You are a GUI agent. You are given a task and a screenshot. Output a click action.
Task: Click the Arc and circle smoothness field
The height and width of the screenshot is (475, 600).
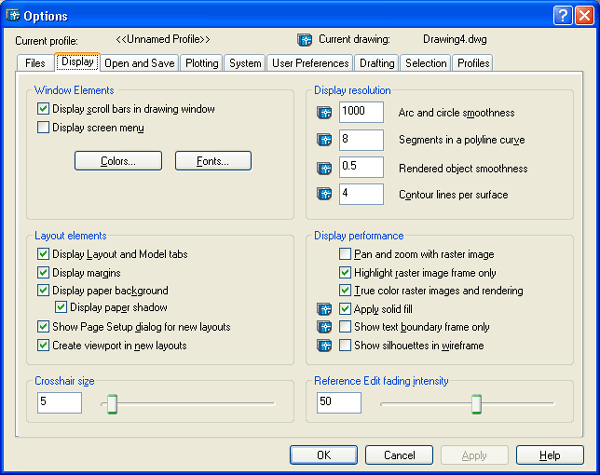tap(361, 112)
